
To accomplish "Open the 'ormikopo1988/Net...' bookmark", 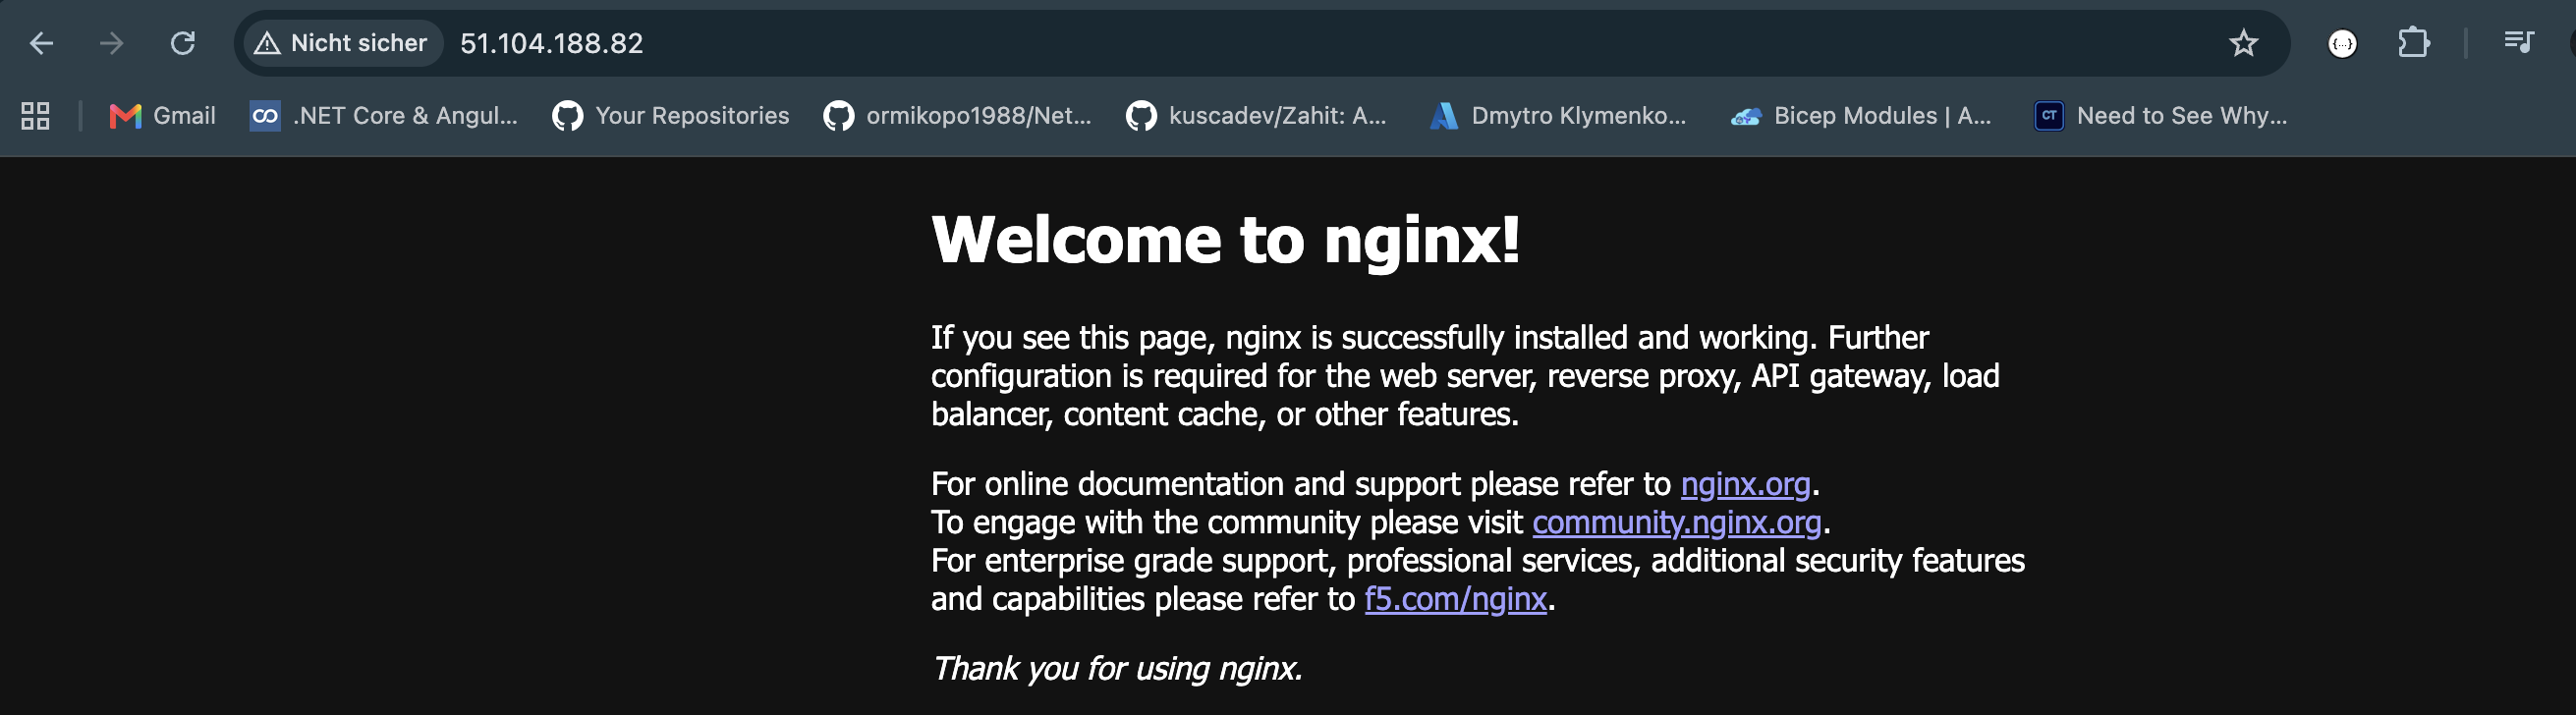I will [x=958, y=116].
